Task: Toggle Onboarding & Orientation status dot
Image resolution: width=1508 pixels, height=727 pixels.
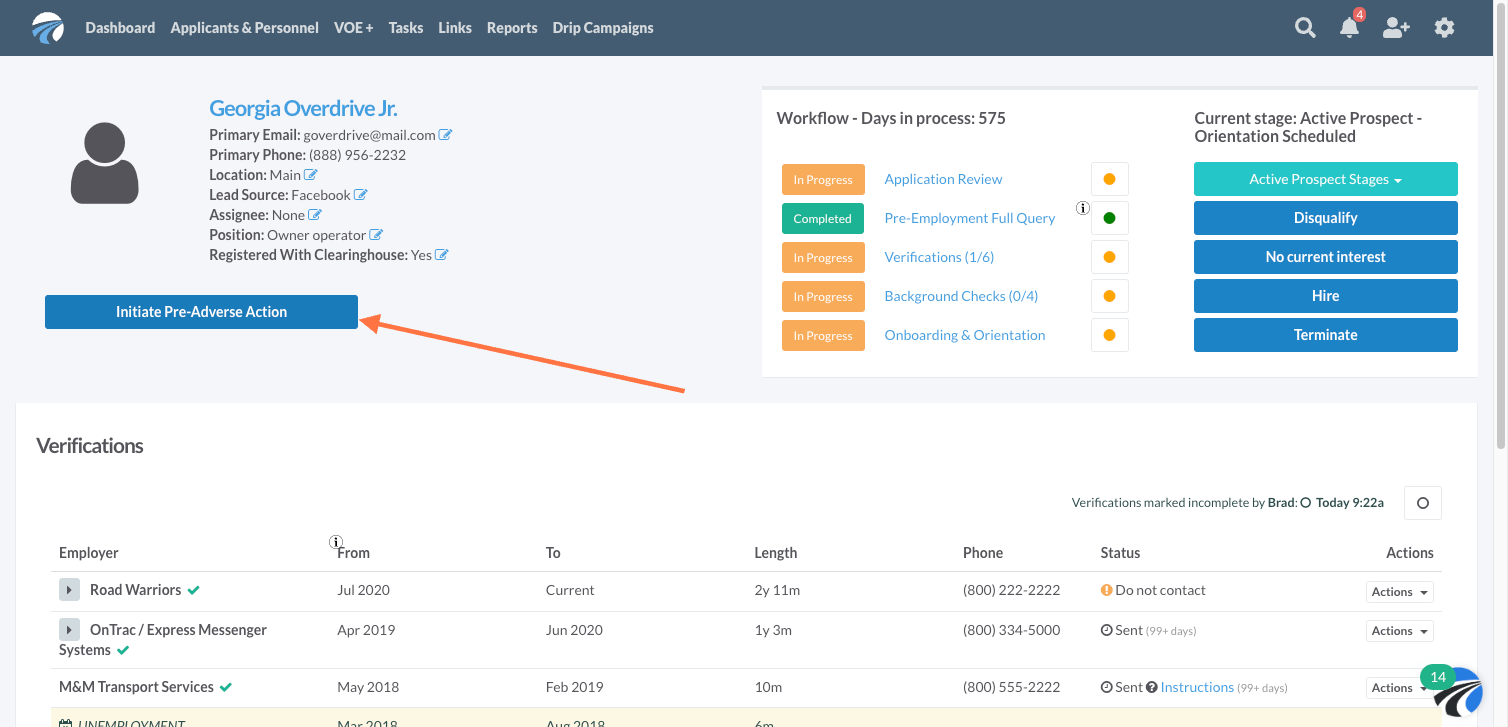Action: coord(1109,335)
